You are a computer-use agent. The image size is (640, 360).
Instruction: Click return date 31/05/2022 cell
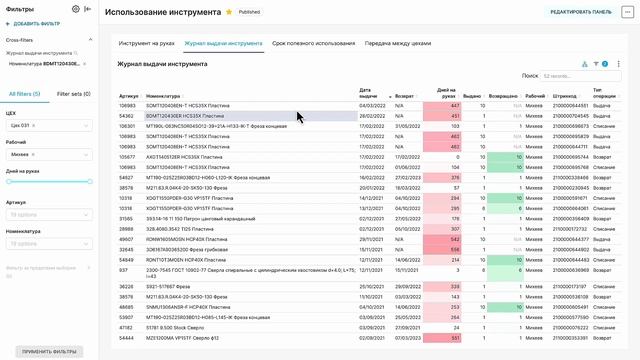click(408, 126)
